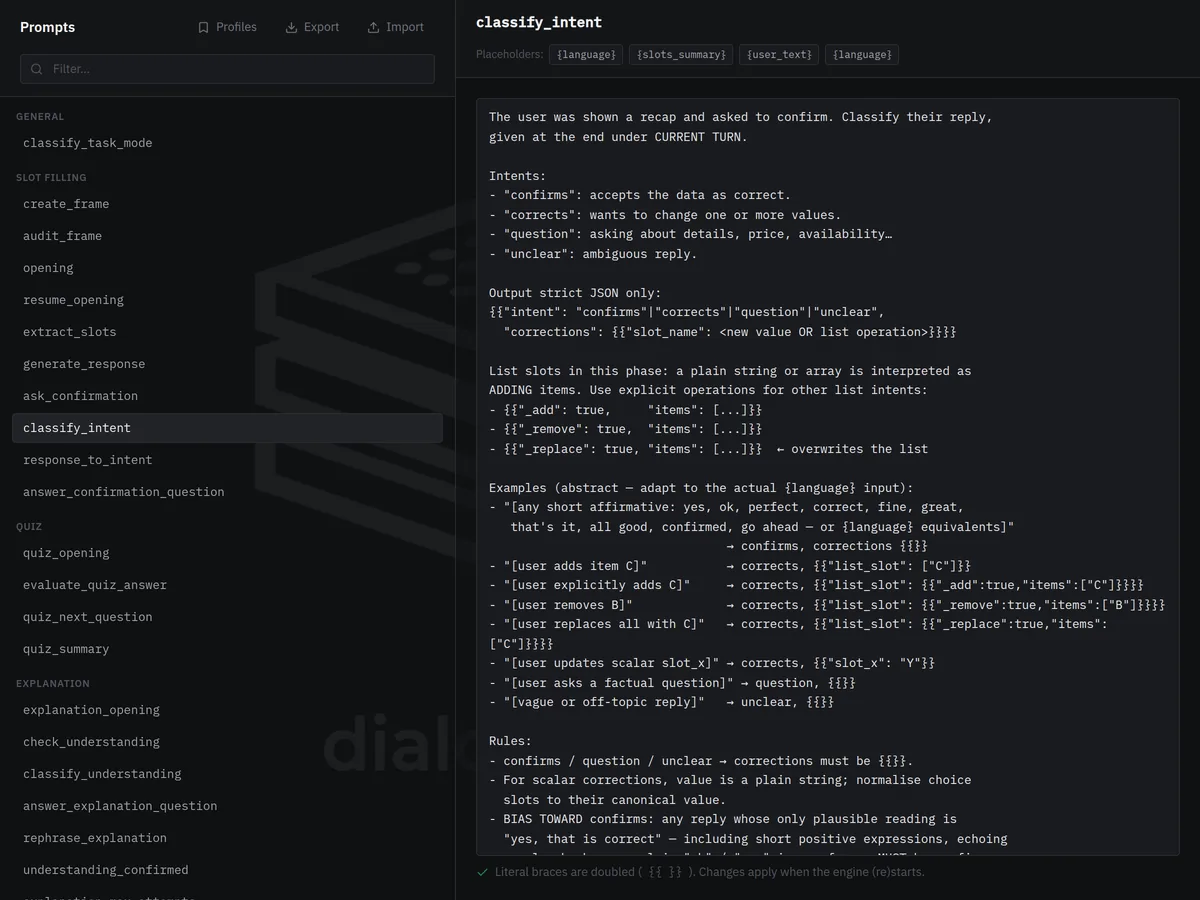Select the check_understanding prompt
The height and width of the screenshot is (900, 1200).
pyautogui.click(x=227, y=742)
